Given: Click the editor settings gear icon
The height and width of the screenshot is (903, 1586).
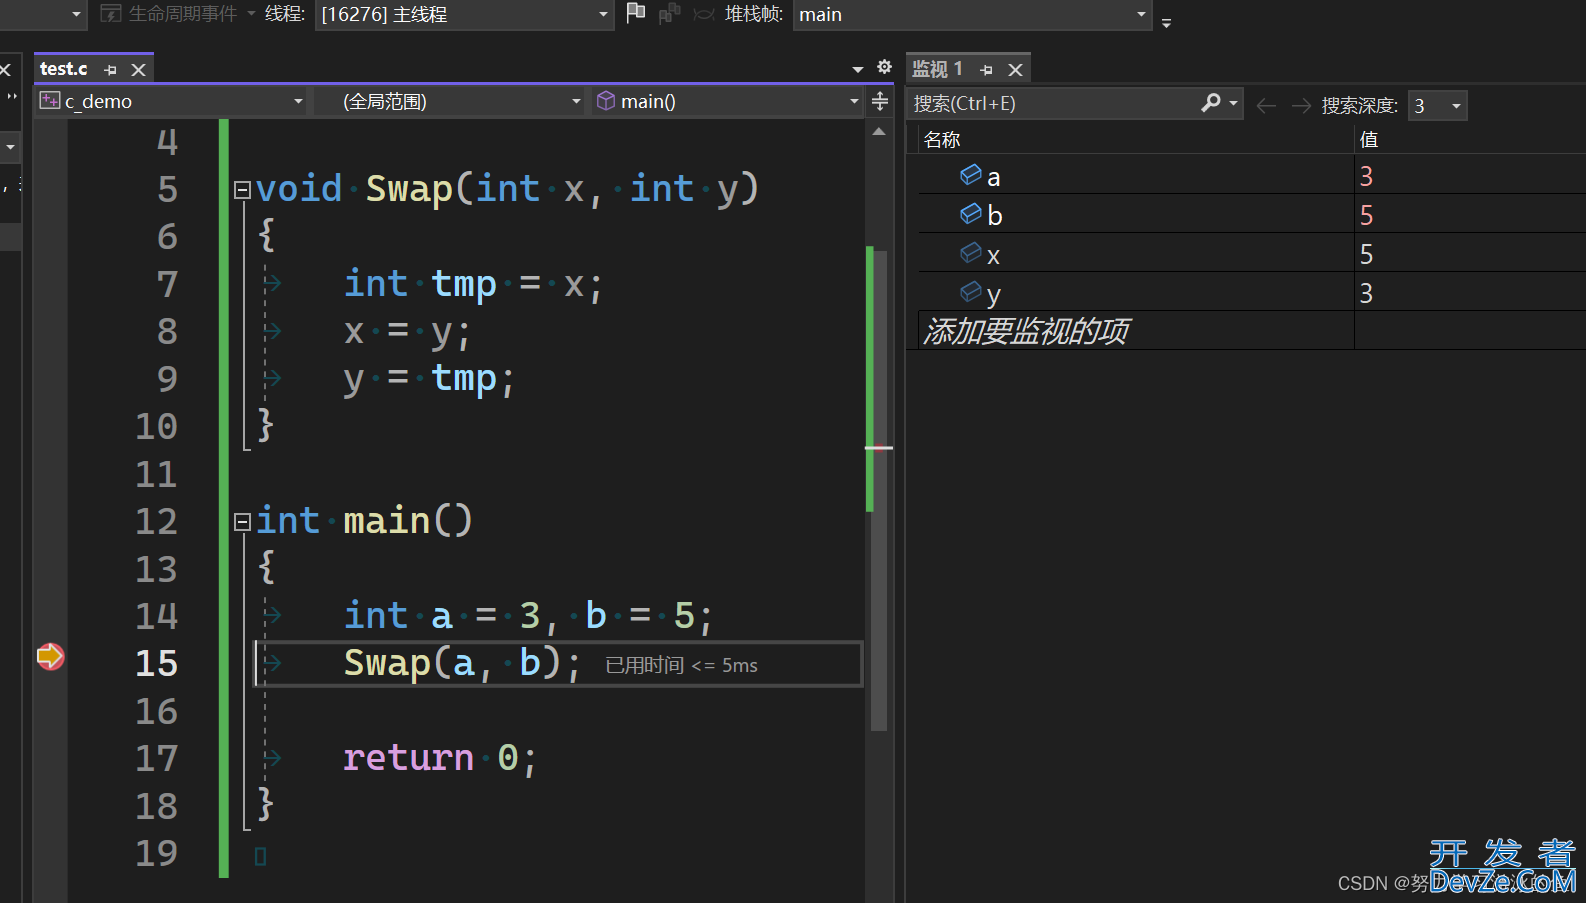Looking at the screenshot, I should (884, 67).
